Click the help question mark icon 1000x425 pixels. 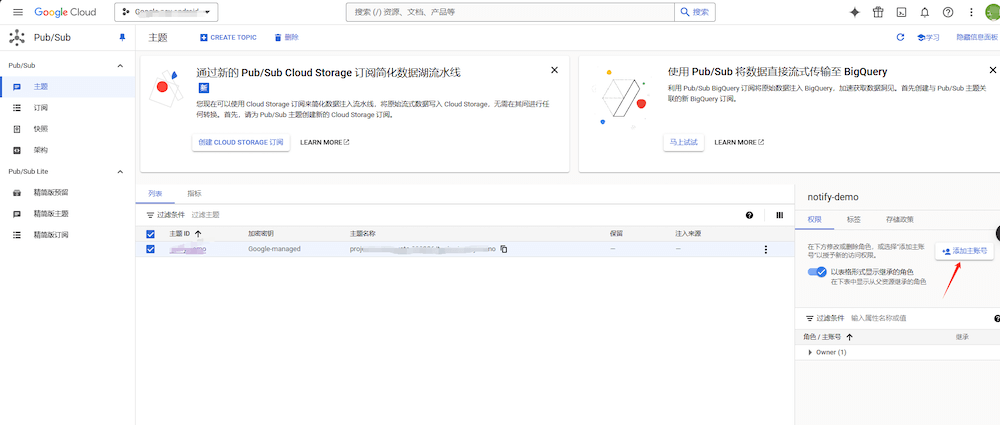[x=947, y=12]
